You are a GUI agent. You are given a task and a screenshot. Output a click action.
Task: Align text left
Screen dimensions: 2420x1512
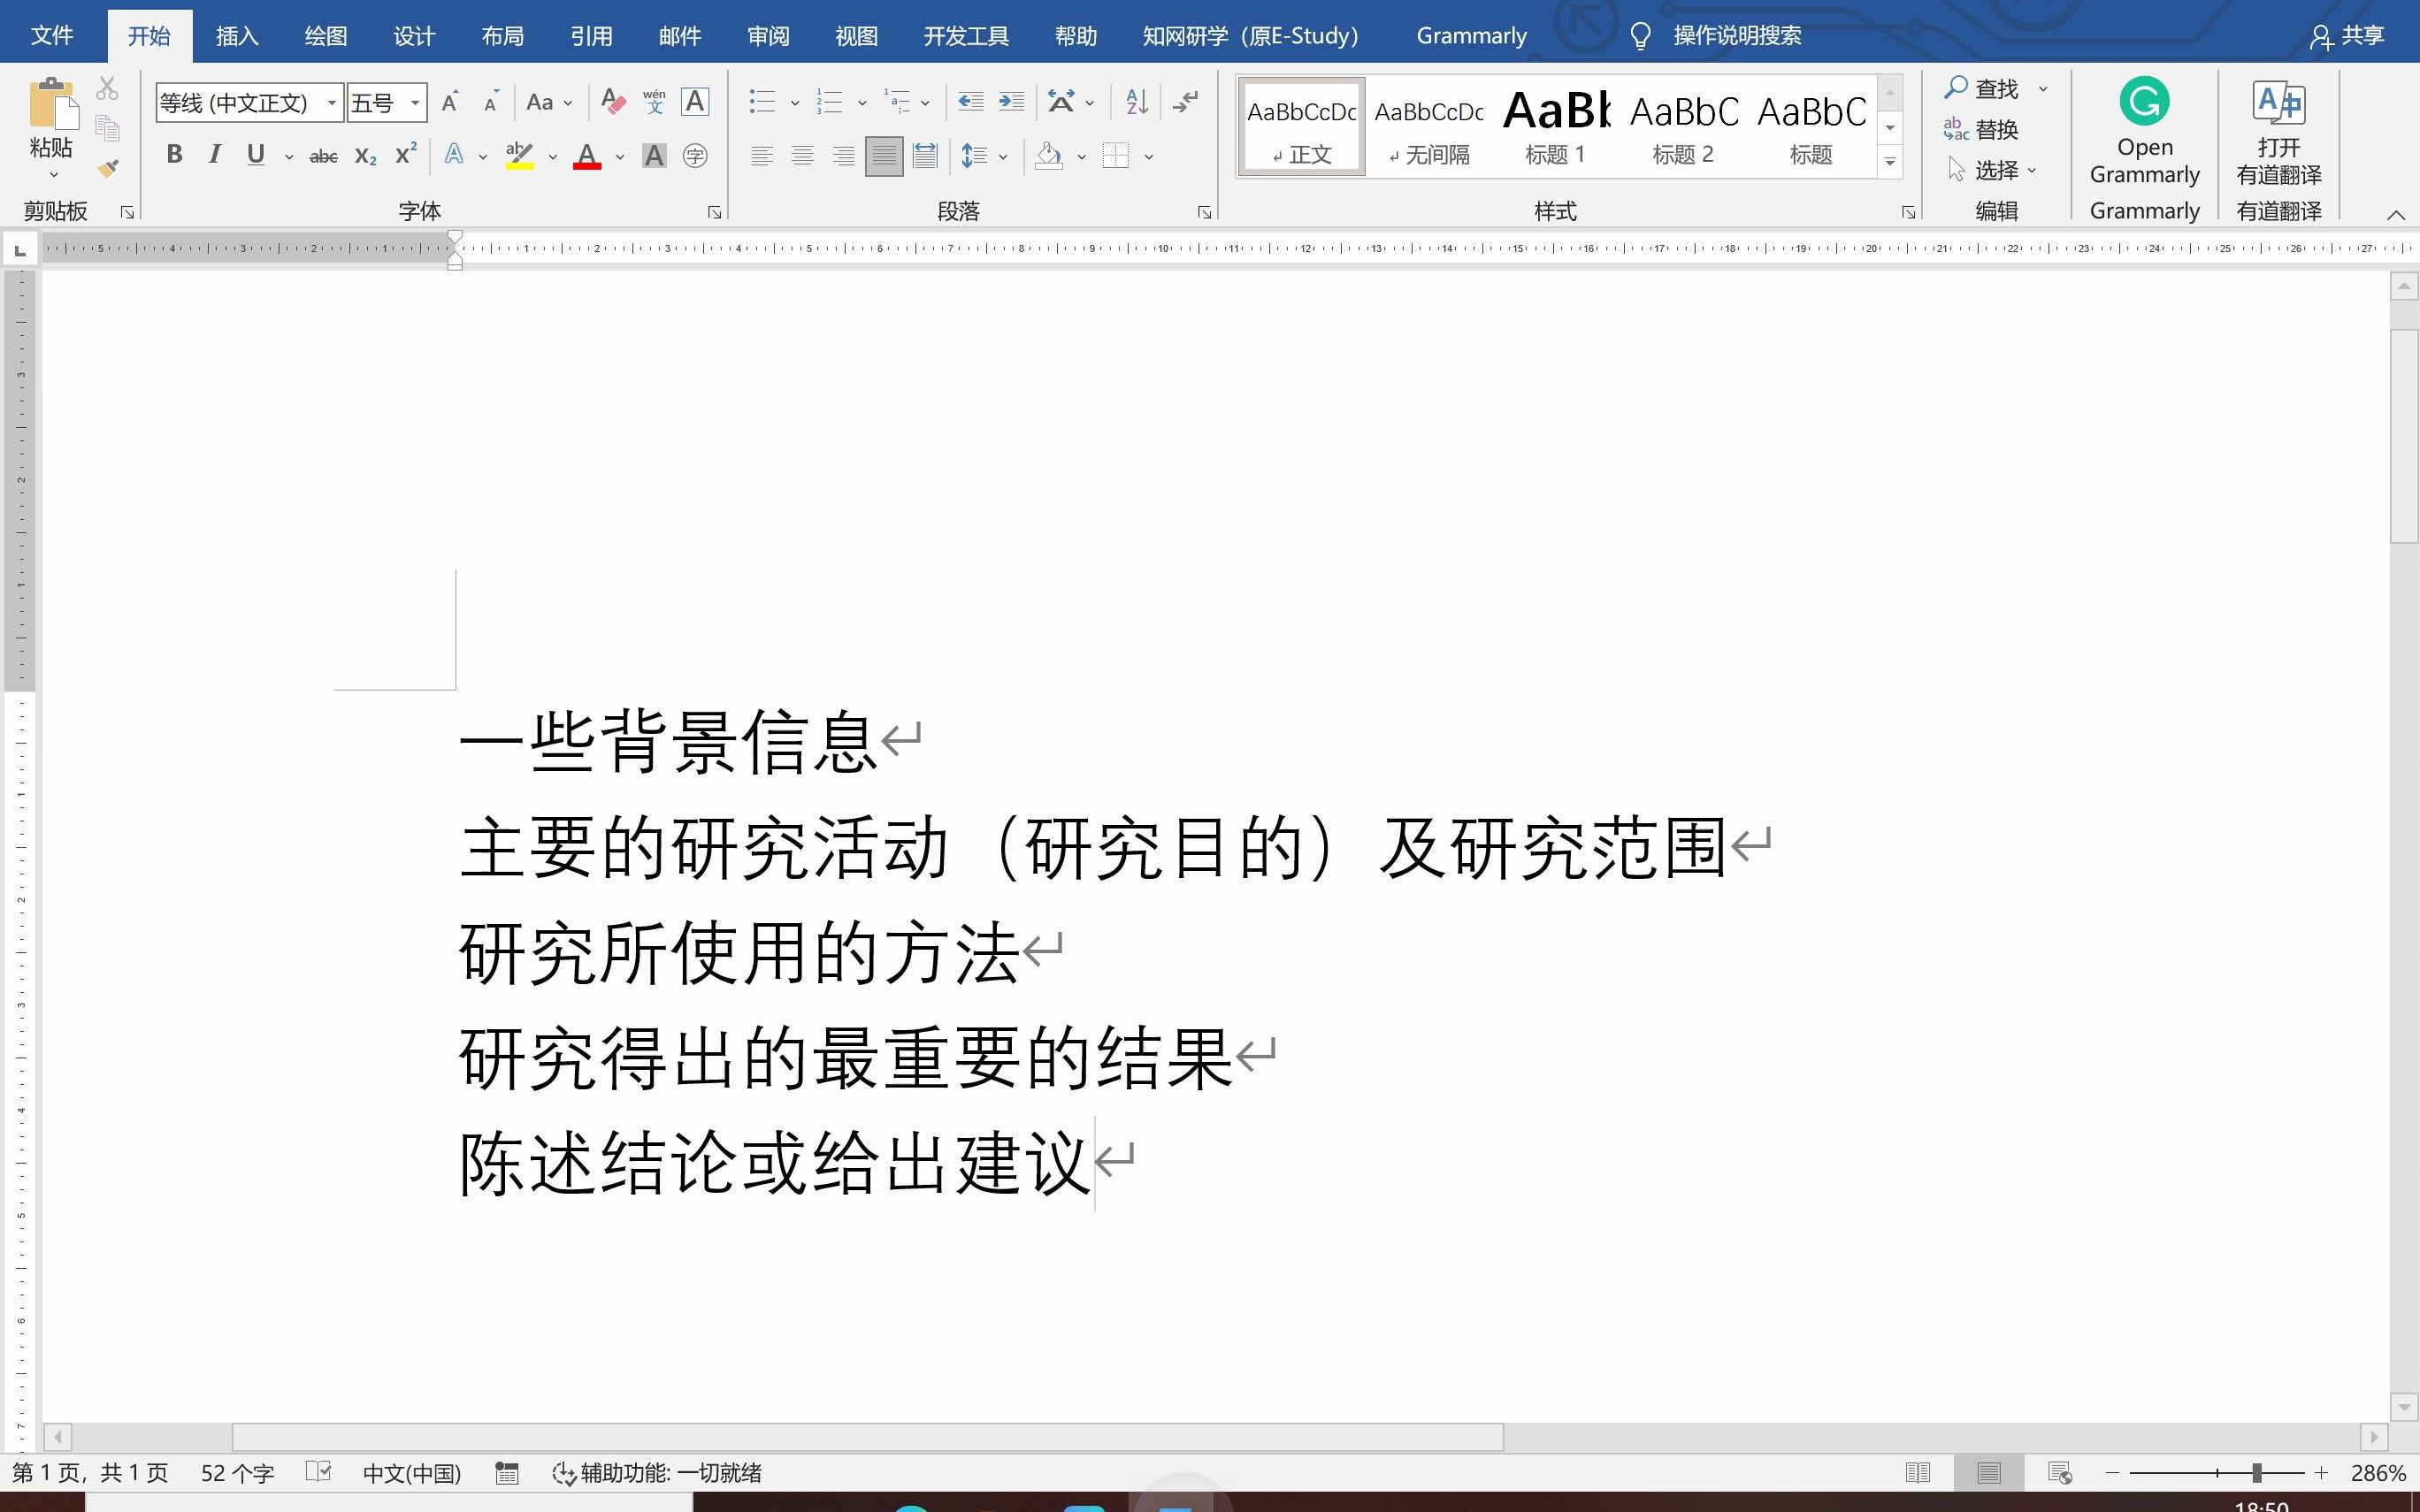[x=762, y=156]
